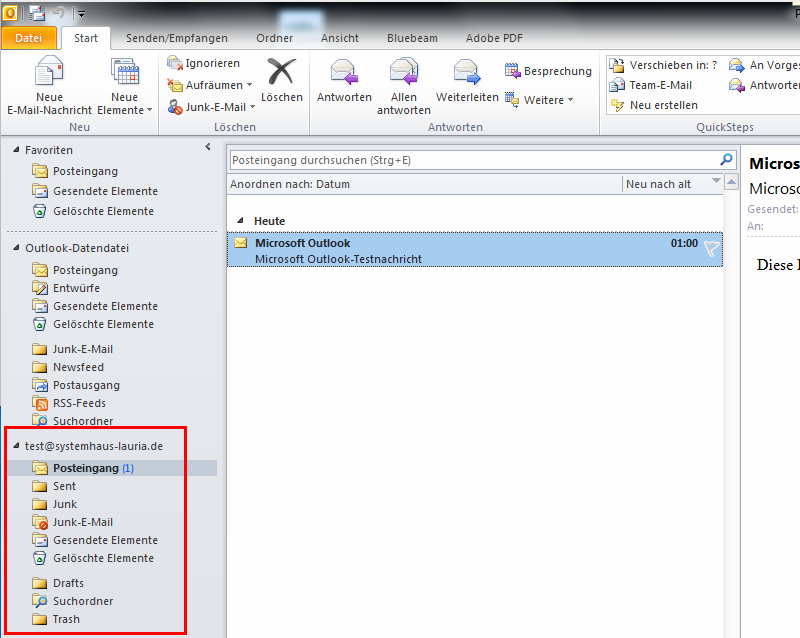Click the Posteingang durchsuchen search field
The image size is (800, 638).
tap(472, 160)
